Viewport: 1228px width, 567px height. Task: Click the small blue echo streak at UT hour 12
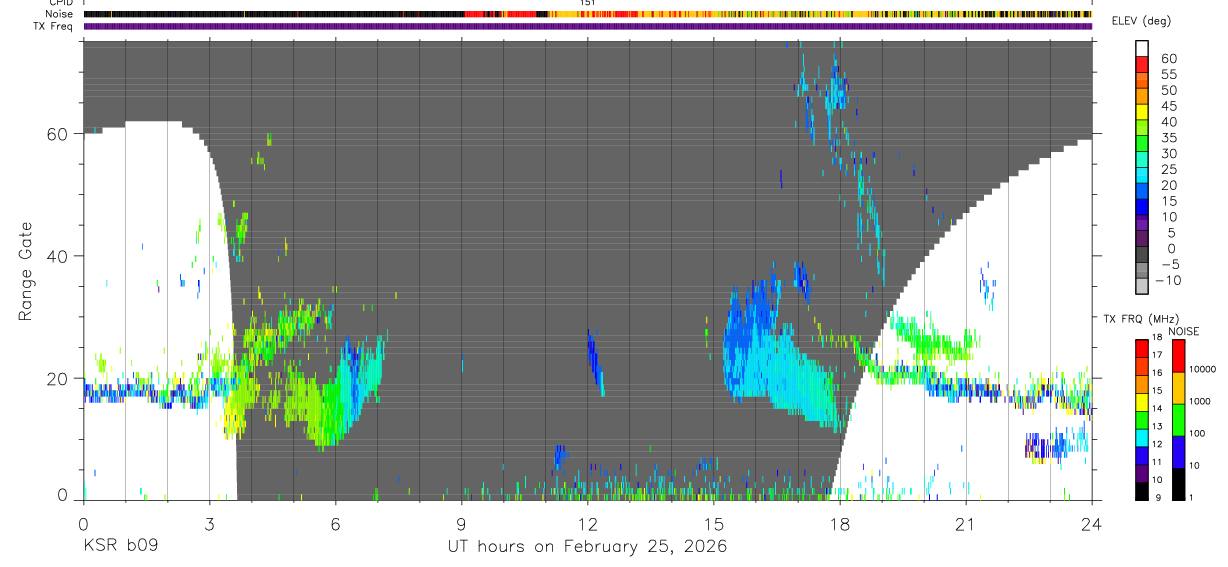pos(595,362)
